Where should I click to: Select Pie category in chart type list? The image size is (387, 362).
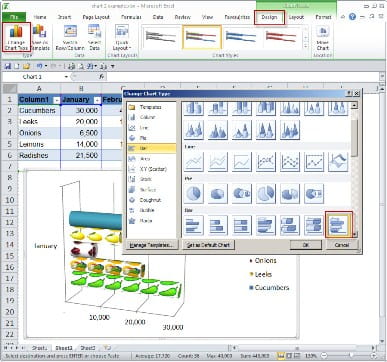(x=152, y=138)
